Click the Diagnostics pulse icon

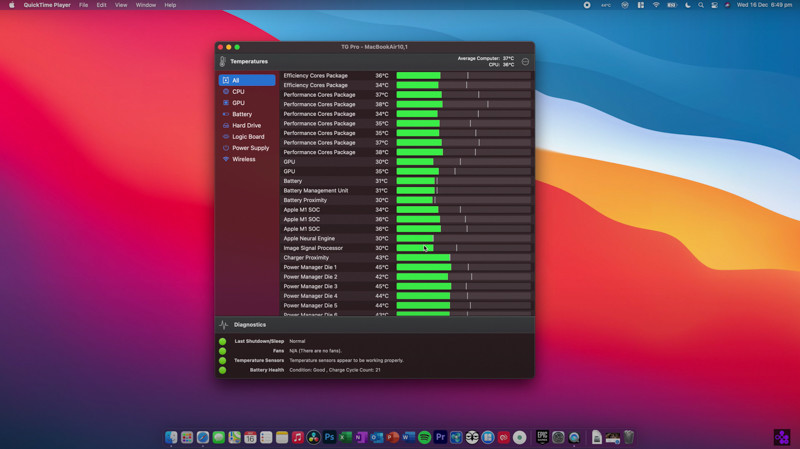(x=223, y=325)
